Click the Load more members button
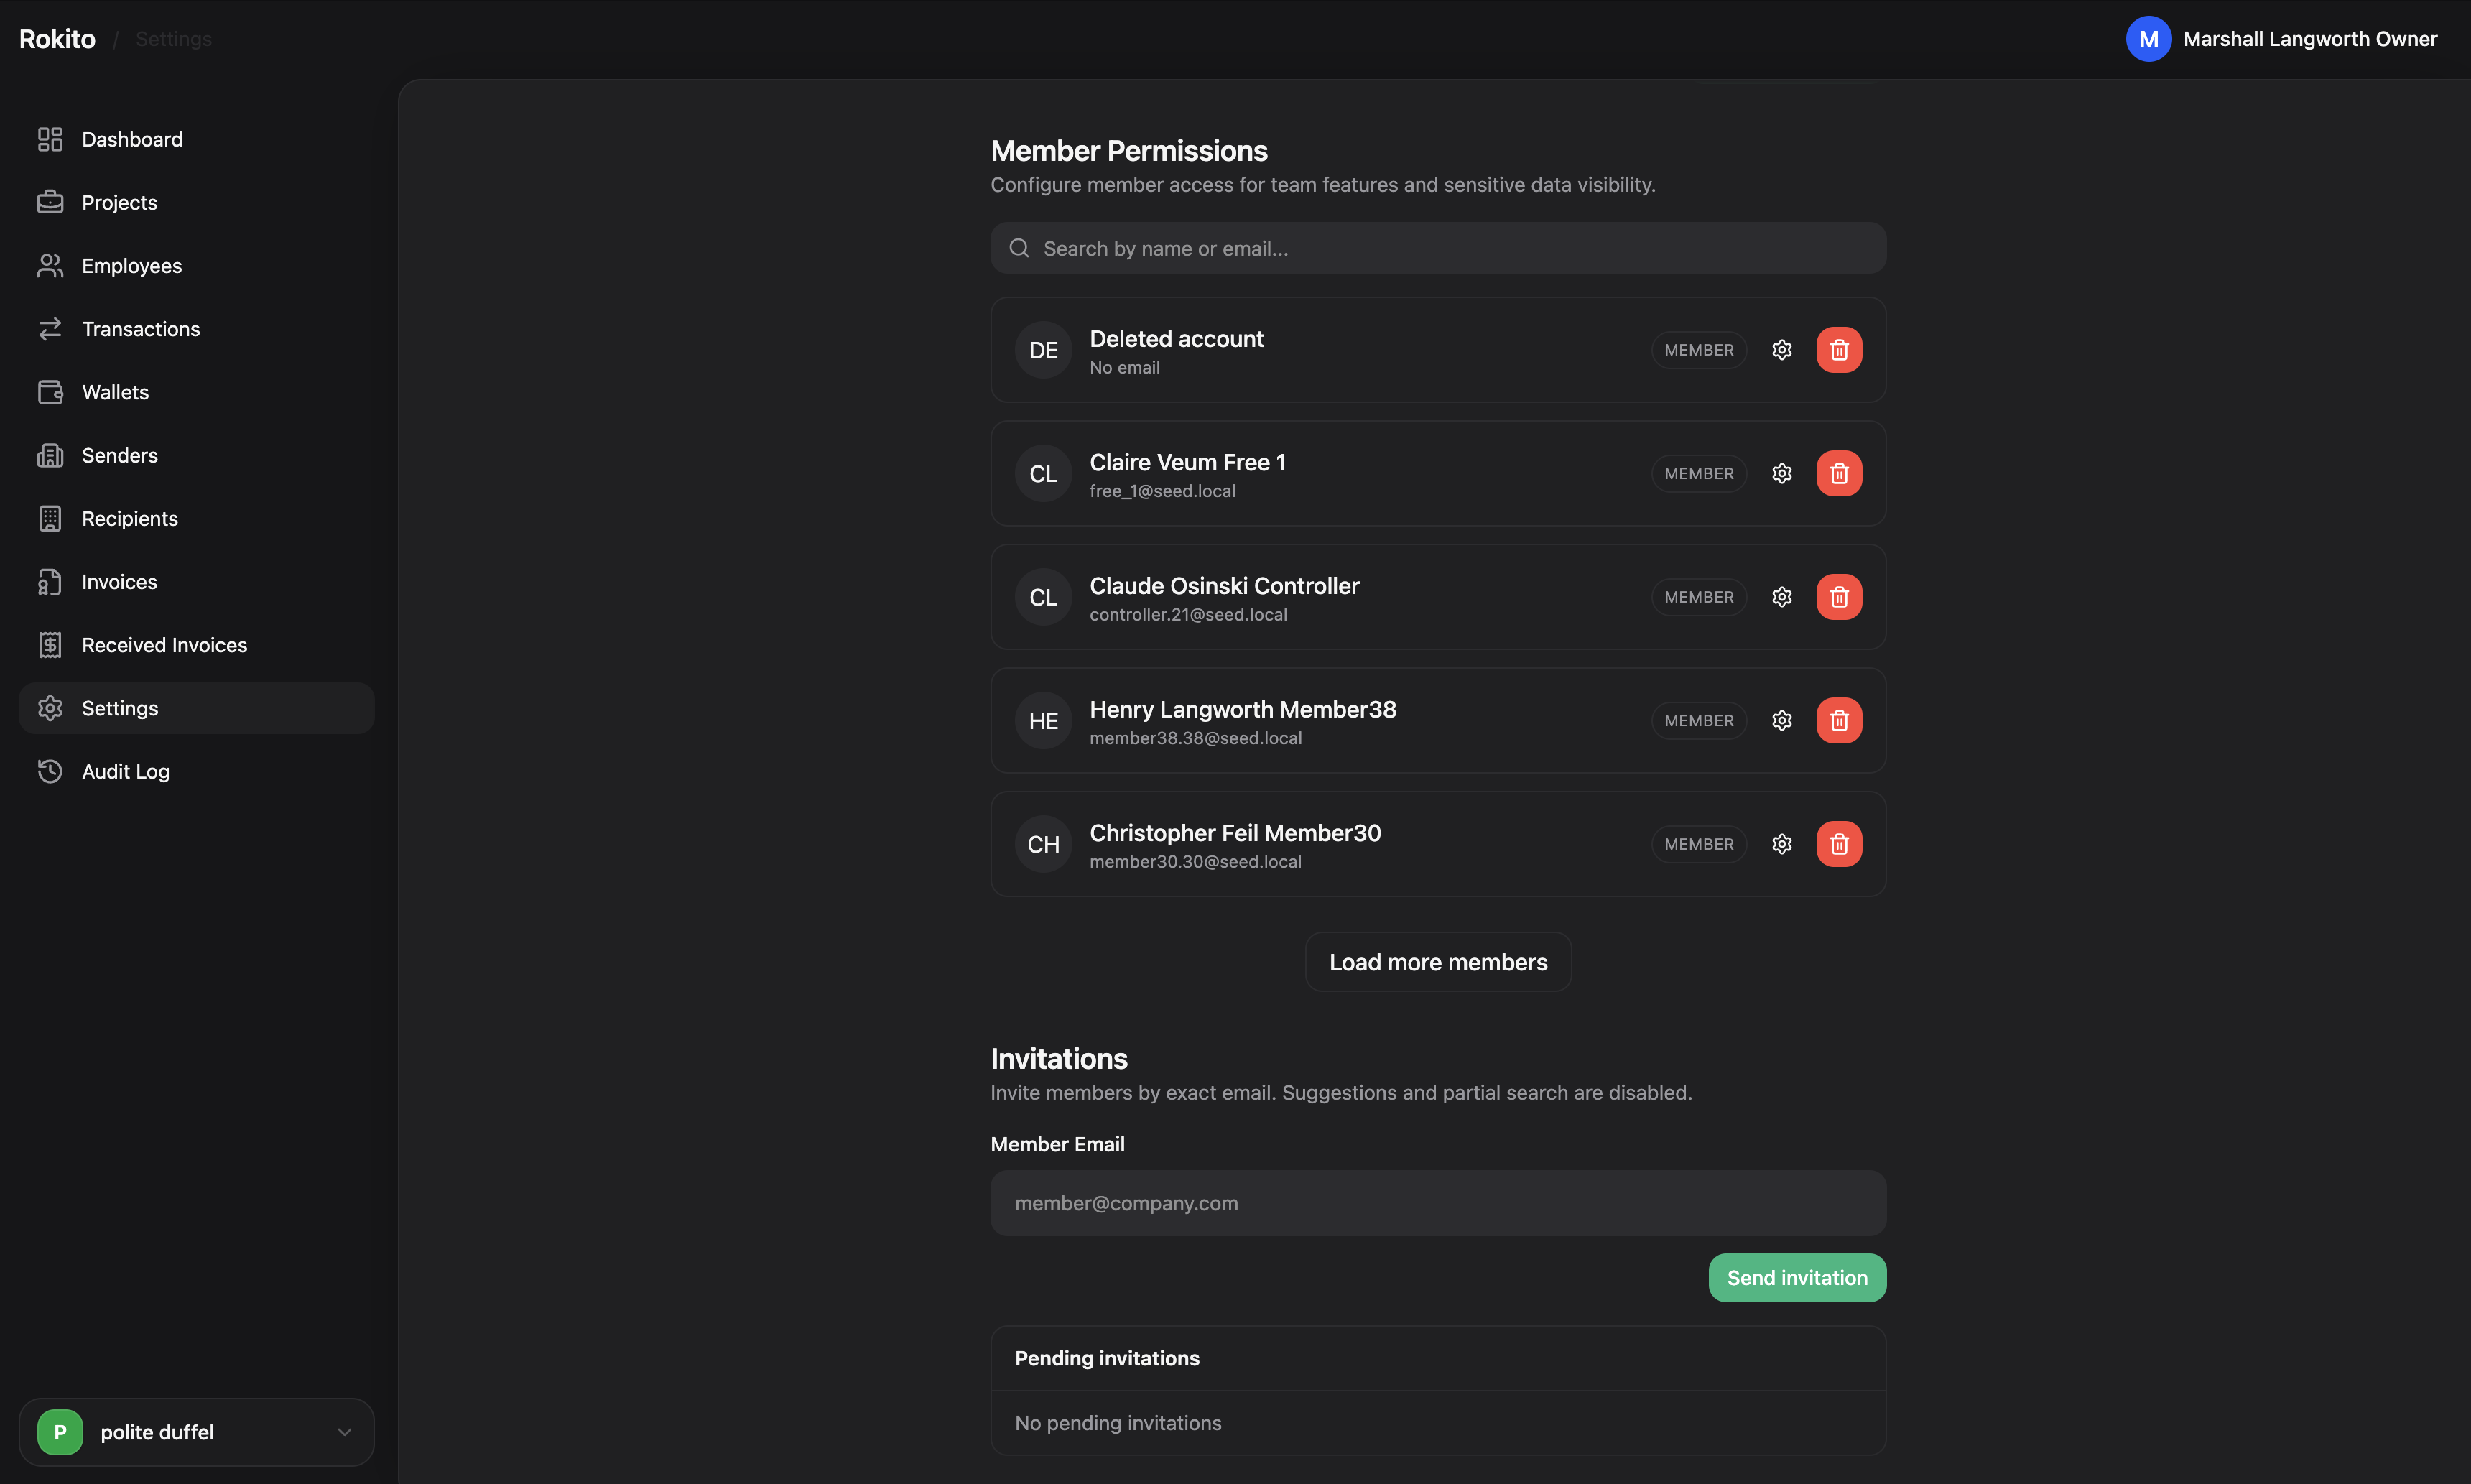The height and width of the screenshot is (1484, 2471). click(1437, 961)
